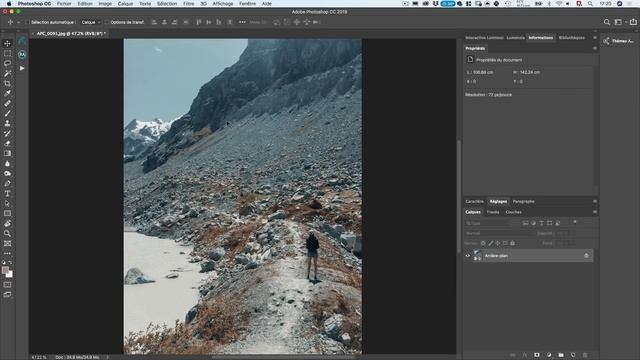
Task: Open the Edit Toolbar three-dots icon
Action: pyautogui.click(x=7, y=253)
